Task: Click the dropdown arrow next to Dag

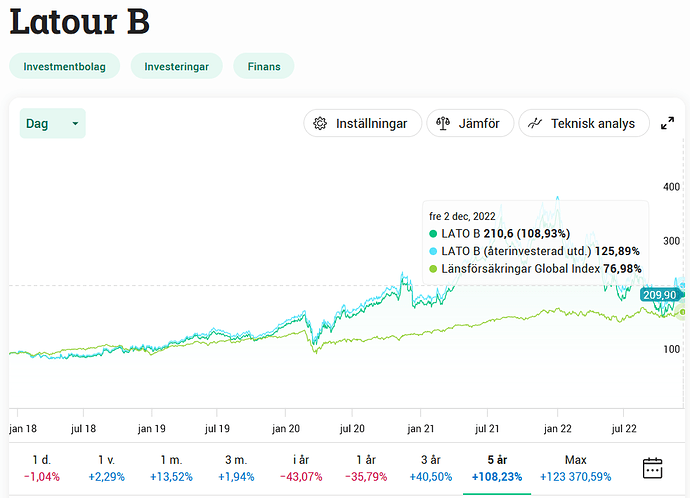Action: click(75, 124)
